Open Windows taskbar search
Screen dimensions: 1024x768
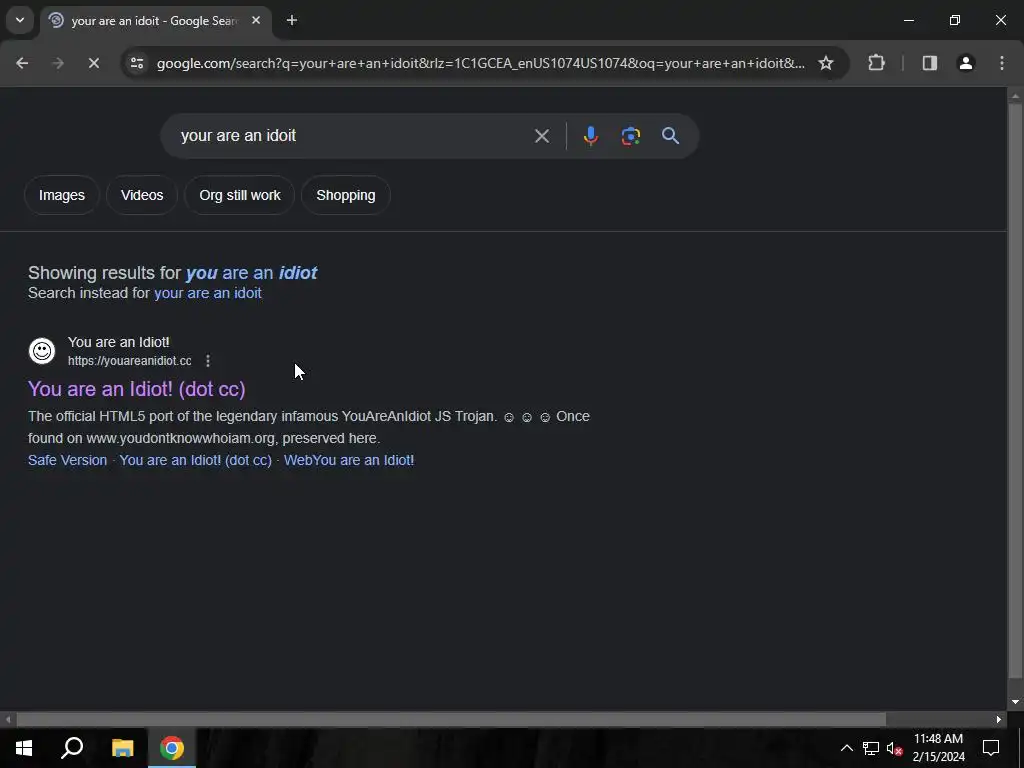point(72,748)
